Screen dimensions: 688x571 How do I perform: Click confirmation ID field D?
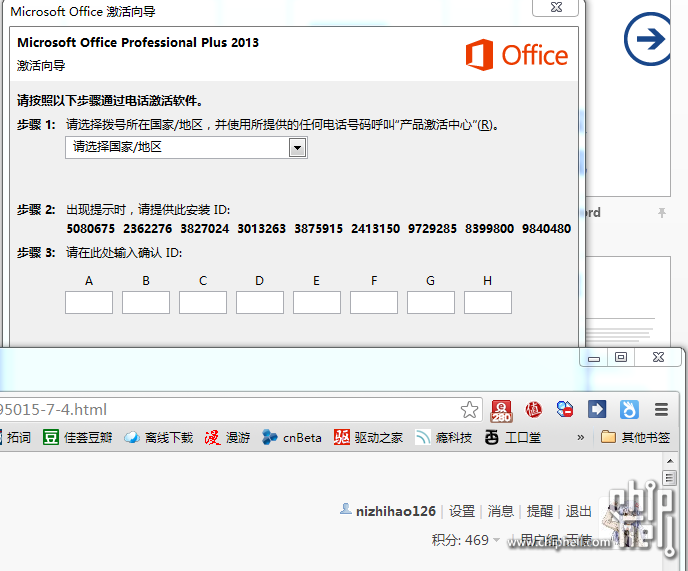(x=260, y=302)
